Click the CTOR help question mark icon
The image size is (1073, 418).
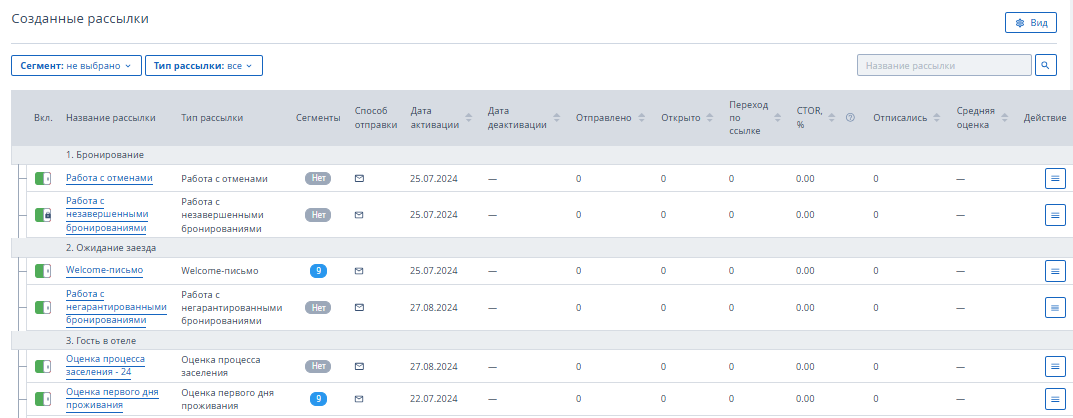(x=851, y=118)
